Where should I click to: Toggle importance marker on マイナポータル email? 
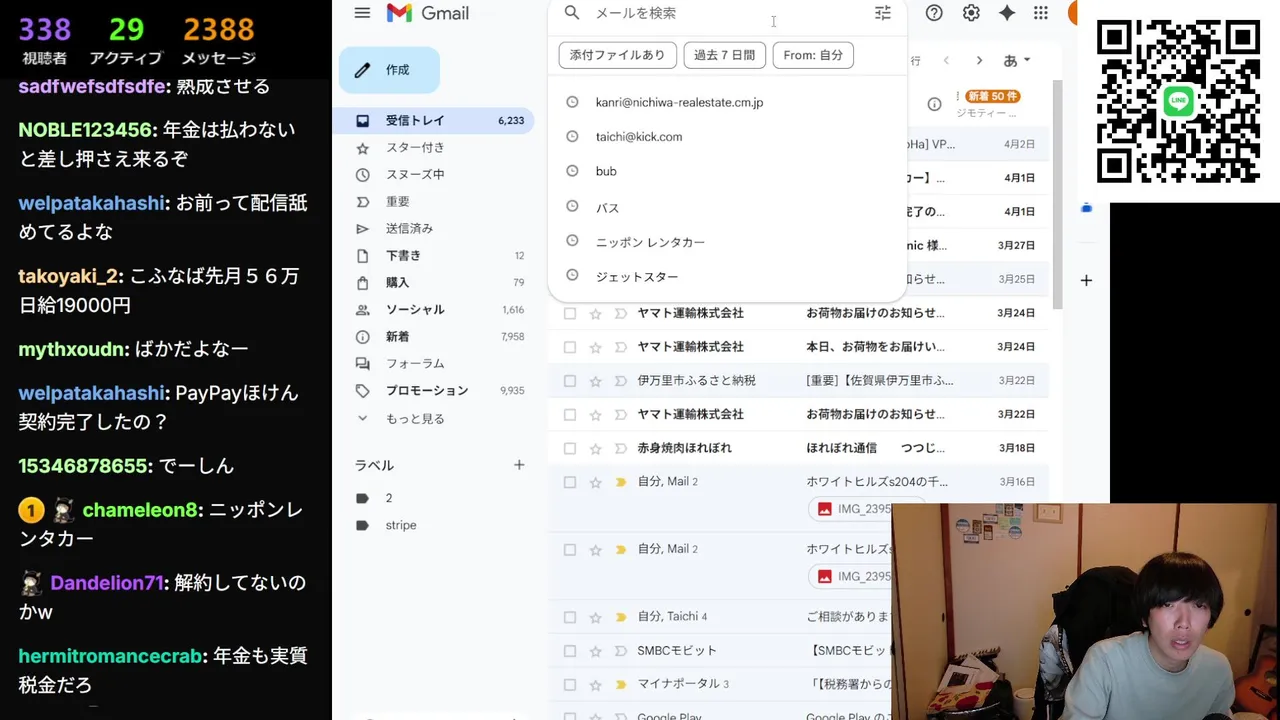[620, 685]
